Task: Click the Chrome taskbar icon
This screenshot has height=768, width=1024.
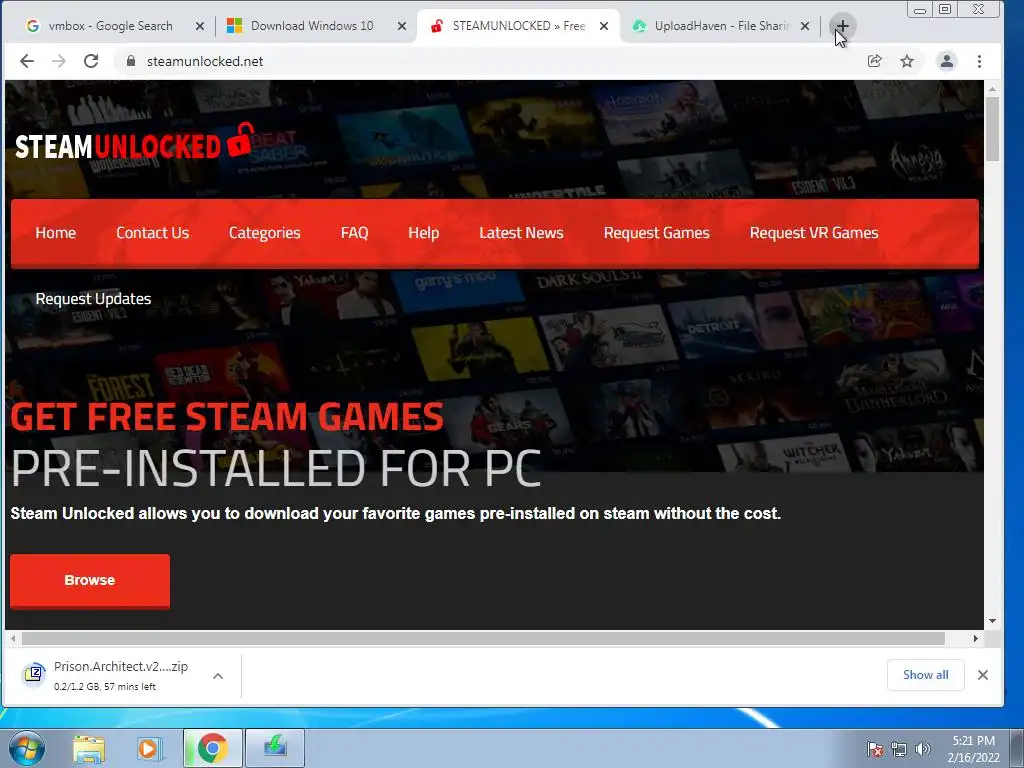Action: tap(213, 748)
